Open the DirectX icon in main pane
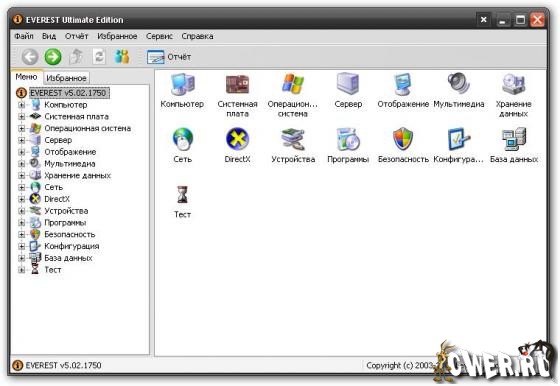 click(x=238, y=139)
